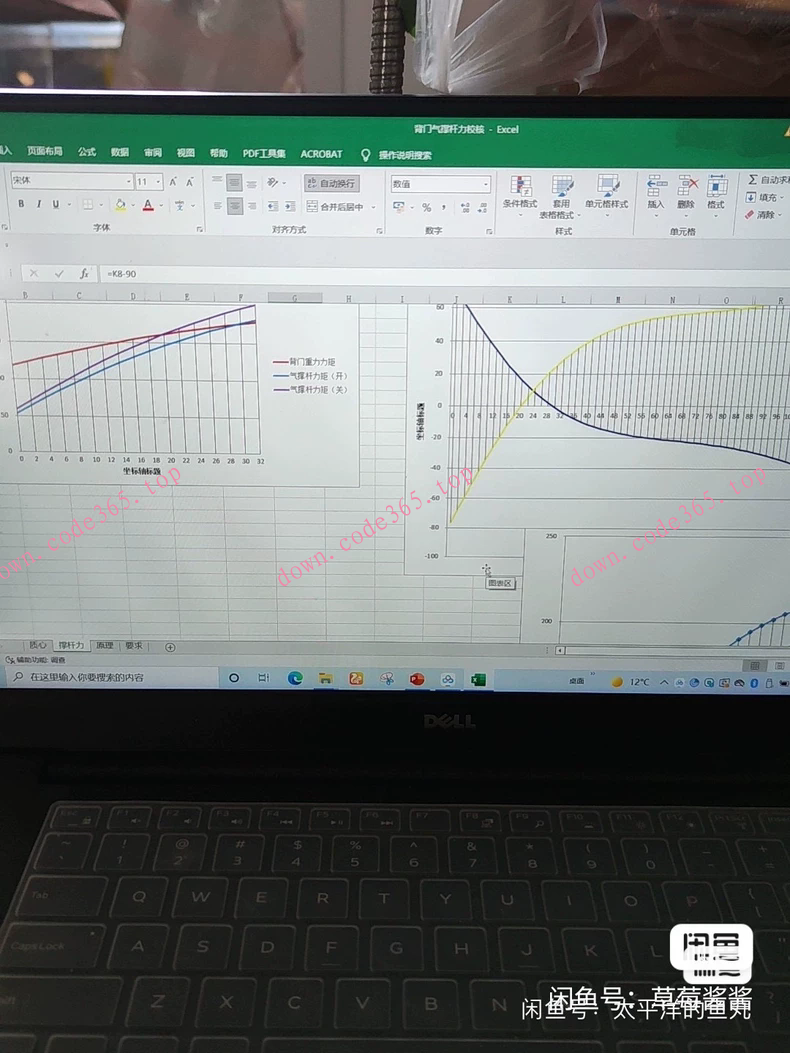
Task: Decrease decimal places
Action: (482, 208)
